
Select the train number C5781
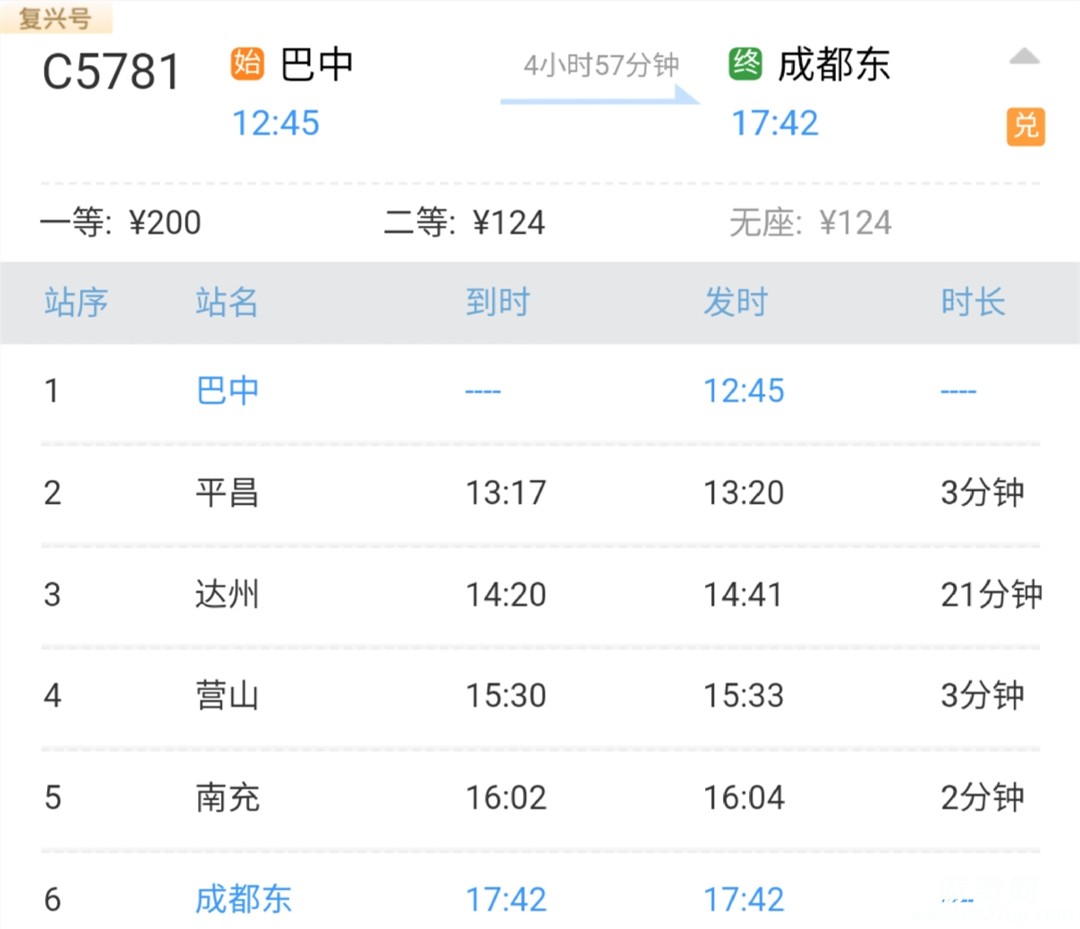pyautogui.click(x=112, y=72)
